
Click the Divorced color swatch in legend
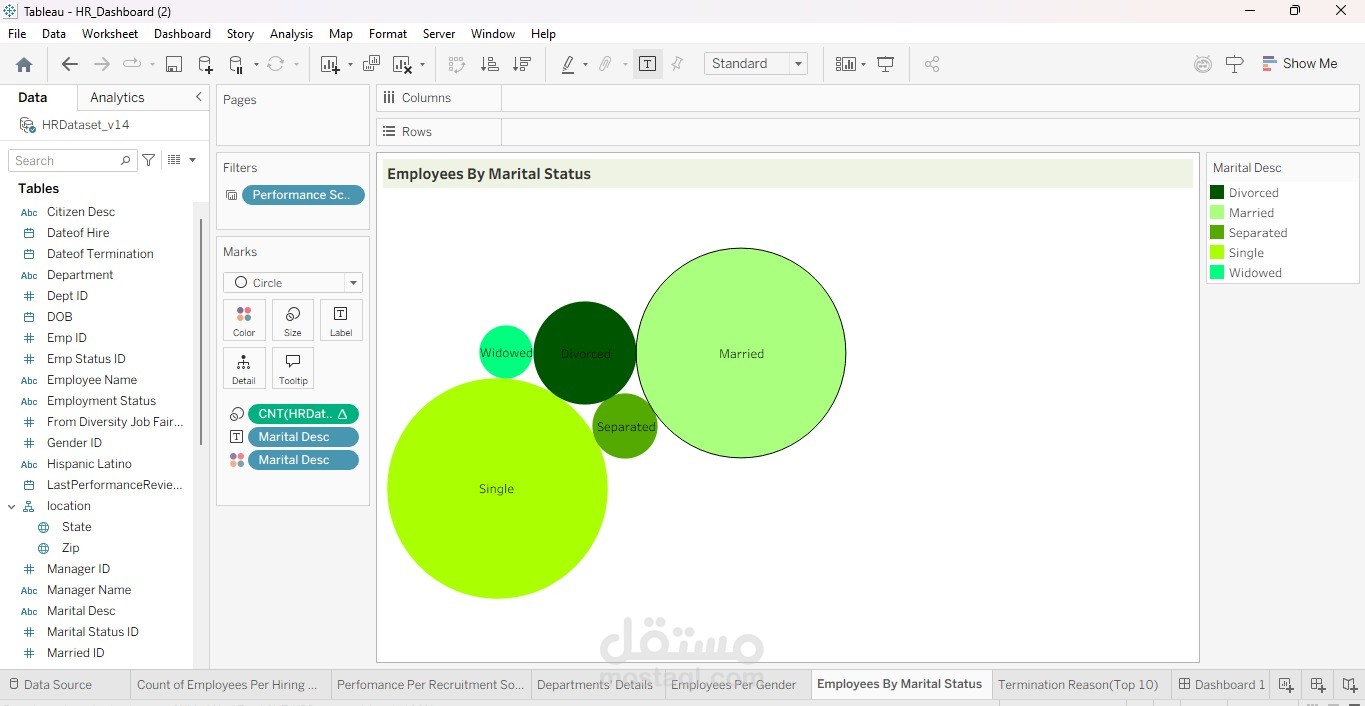coord(1217,193)
